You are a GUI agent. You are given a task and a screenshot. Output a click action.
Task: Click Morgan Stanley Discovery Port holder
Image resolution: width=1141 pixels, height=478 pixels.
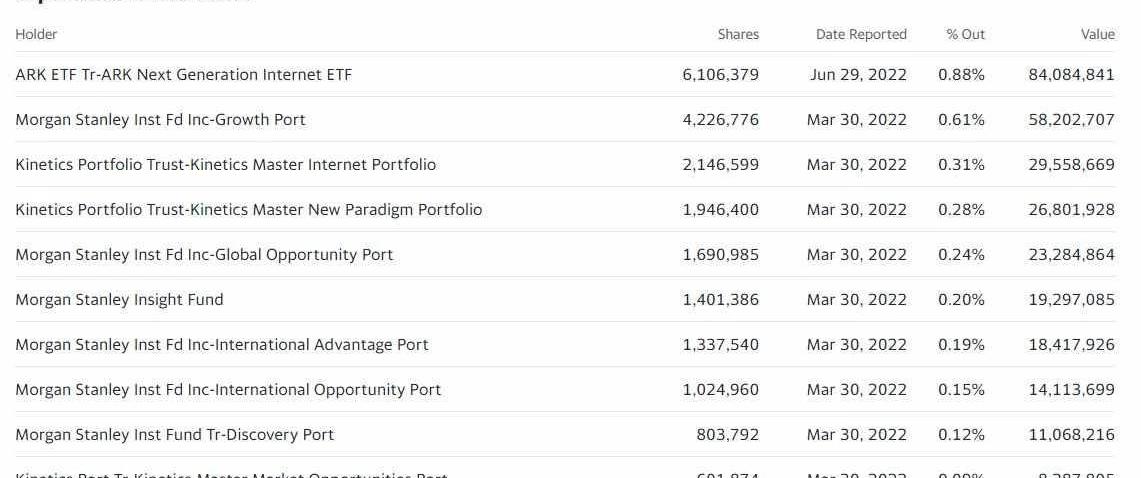[x=174, y=435]
